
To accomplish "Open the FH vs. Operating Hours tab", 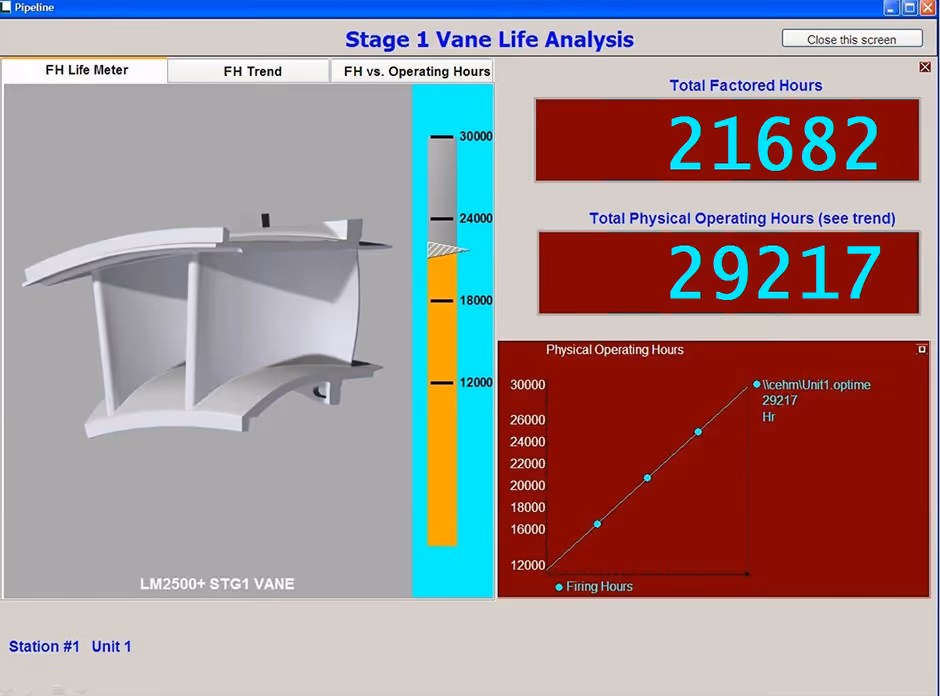I will (412, 71).
